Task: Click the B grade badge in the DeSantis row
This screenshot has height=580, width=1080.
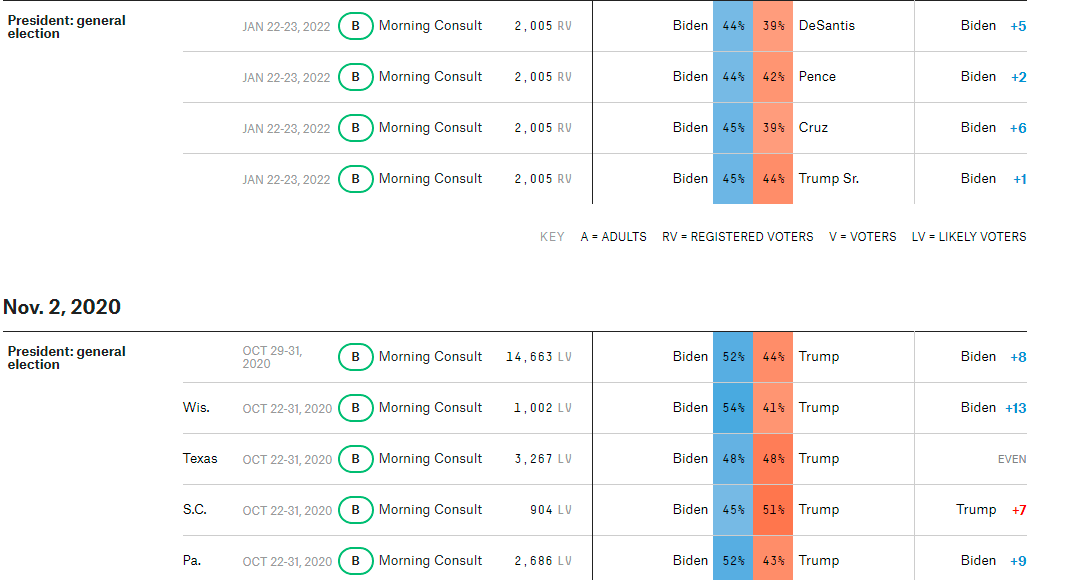Action: 355,26
